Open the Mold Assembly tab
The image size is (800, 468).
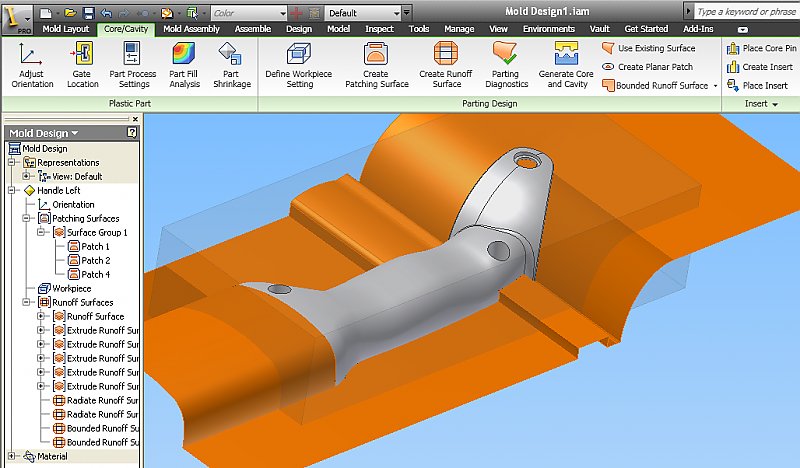click(x=191, y=29)
